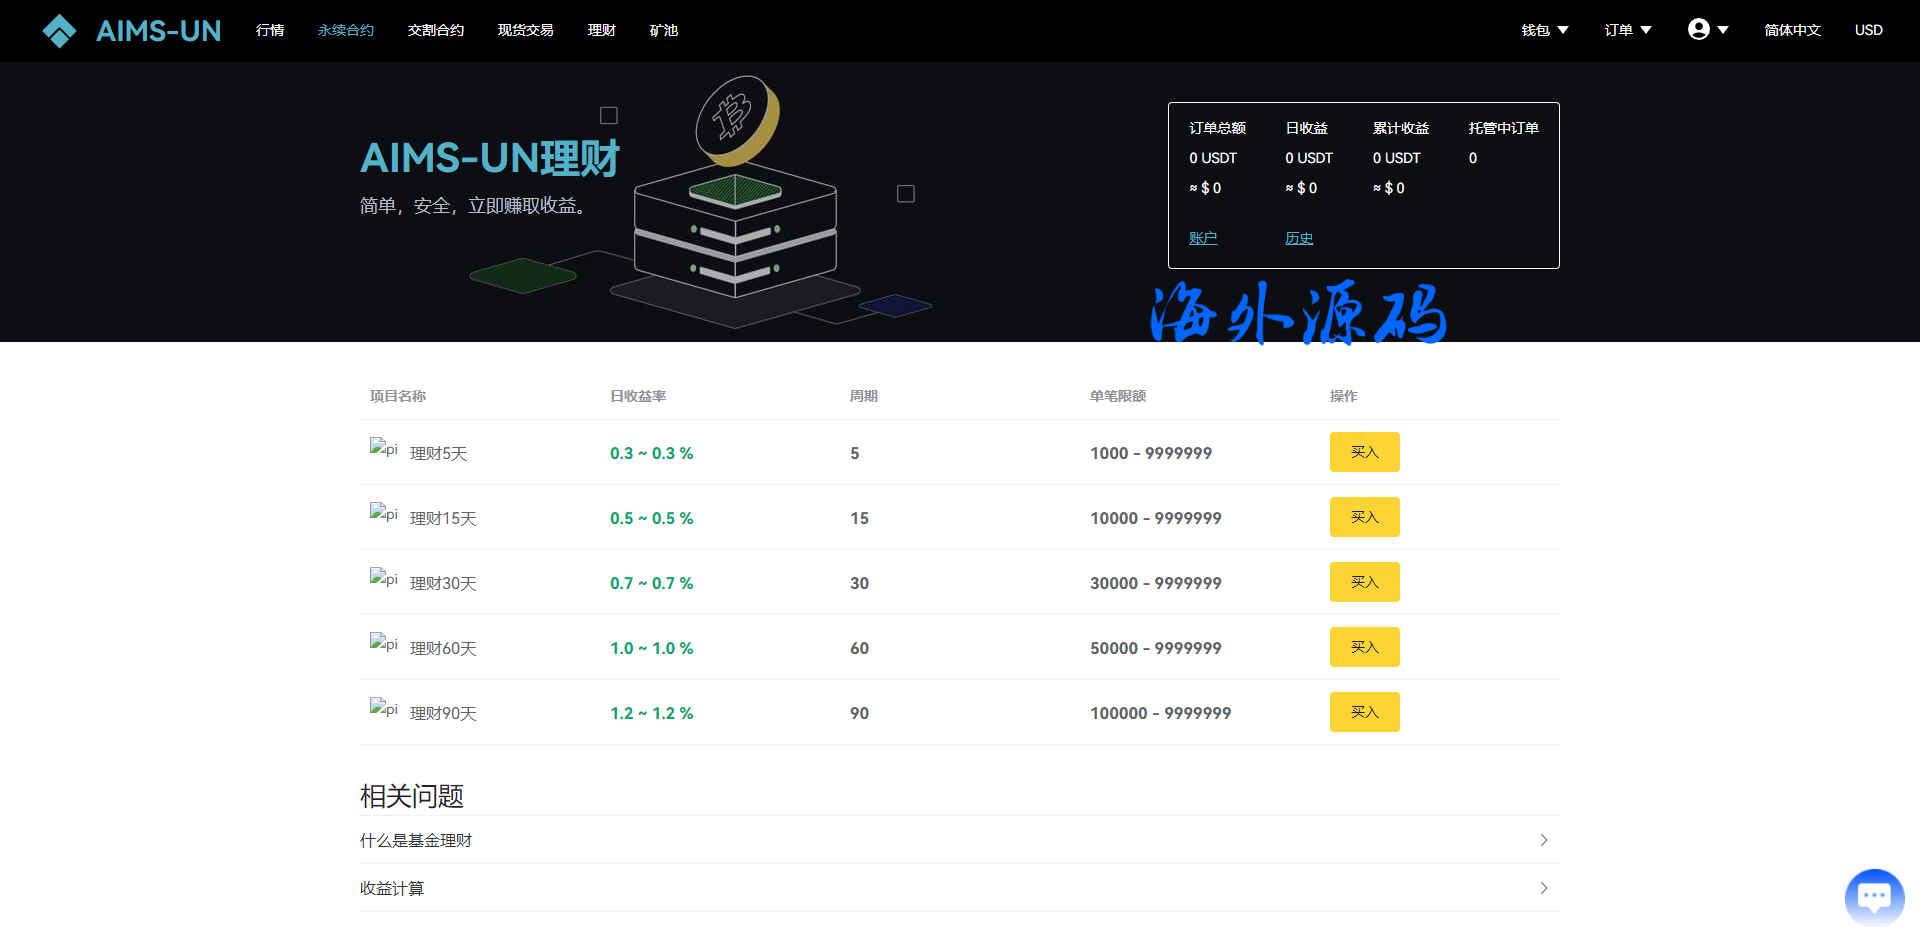Buy the 理财60天 product
This screenshot has height=927, width=1920.
coord(1364,647)
